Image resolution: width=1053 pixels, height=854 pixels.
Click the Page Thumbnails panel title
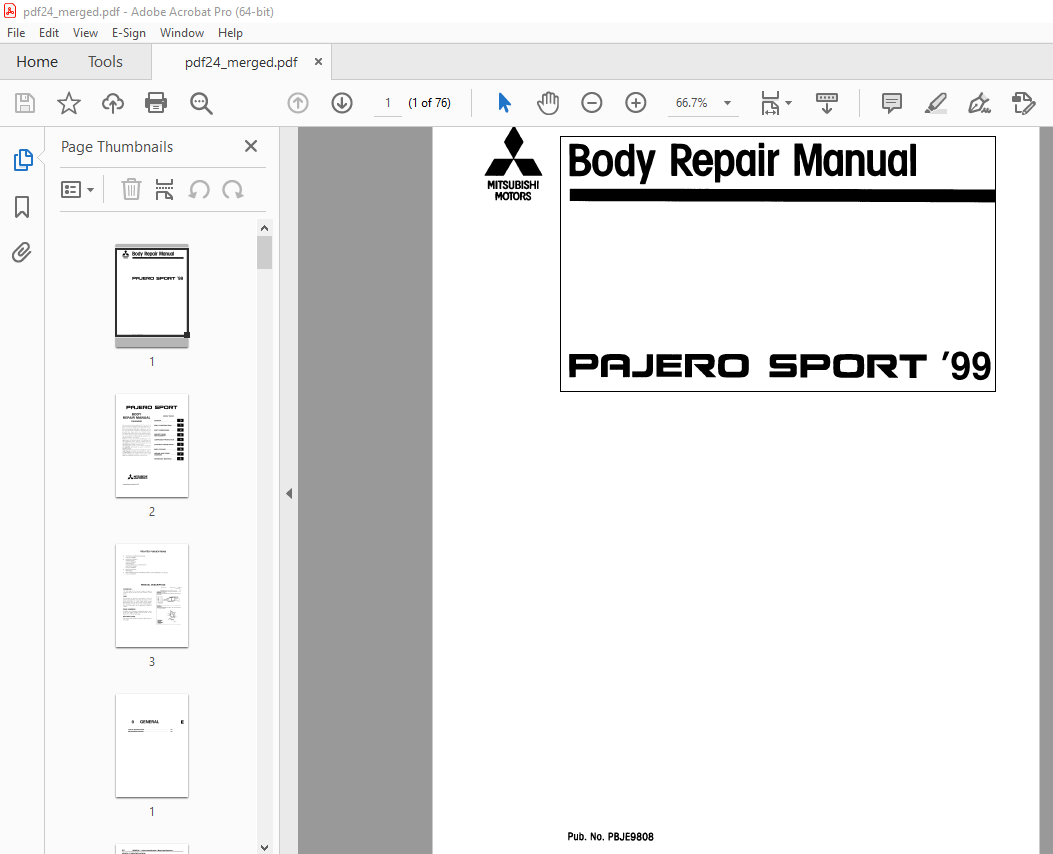coord(117,147)
